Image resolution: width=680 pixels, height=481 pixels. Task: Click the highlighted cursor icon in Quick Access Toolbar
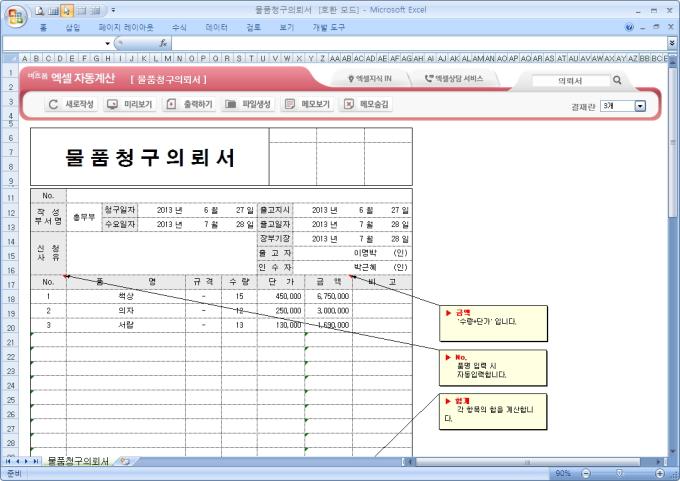(x=67, y=10)
